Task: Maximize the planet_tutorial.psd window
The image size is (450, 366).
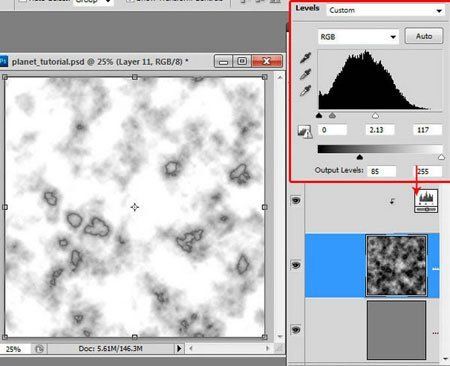Action: coord(242,61)
